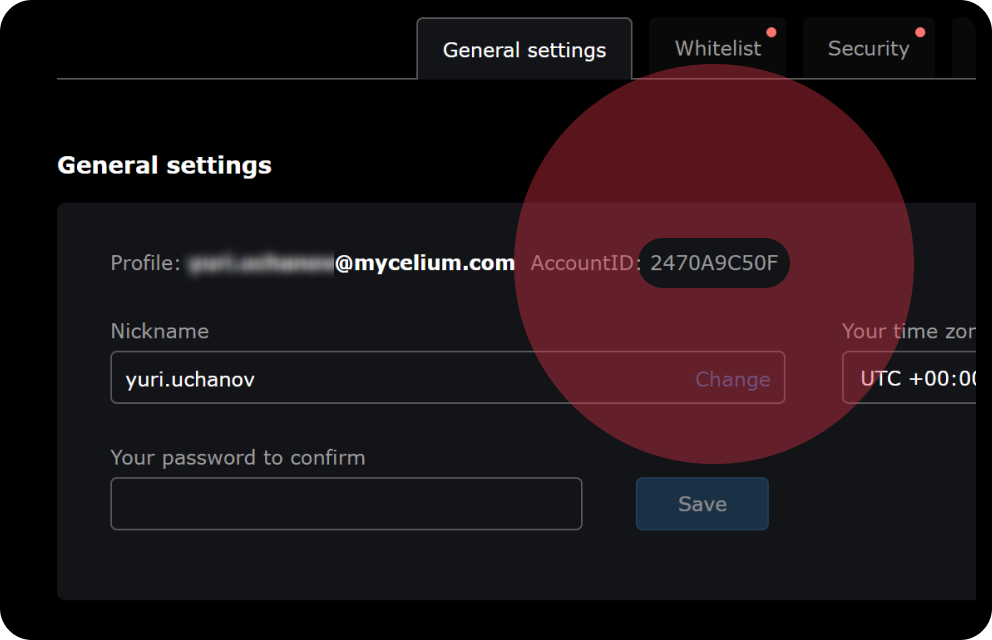
Task: Click the partially visible tab after Security
Action: point(964,48)
